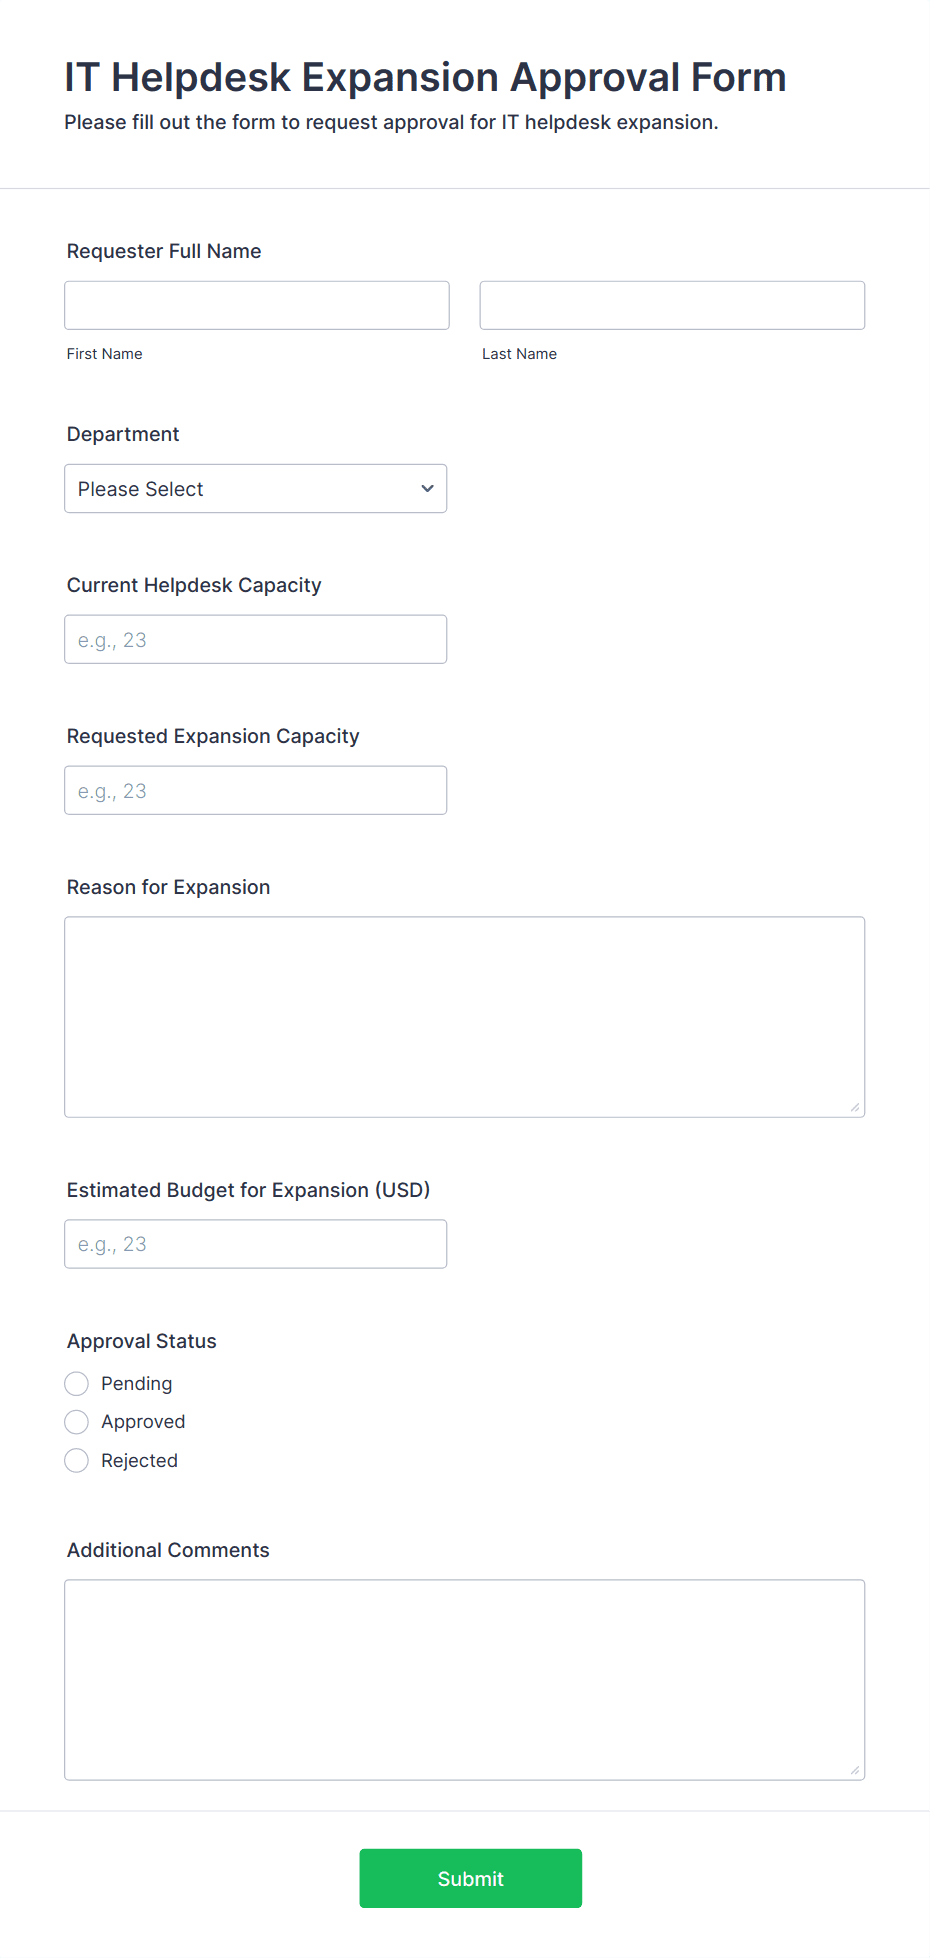Focus the Current Helpdesk Capacity field
The height and width of the screenshot is (1958, 930).
pyautogui.click(x=256, y=639)
